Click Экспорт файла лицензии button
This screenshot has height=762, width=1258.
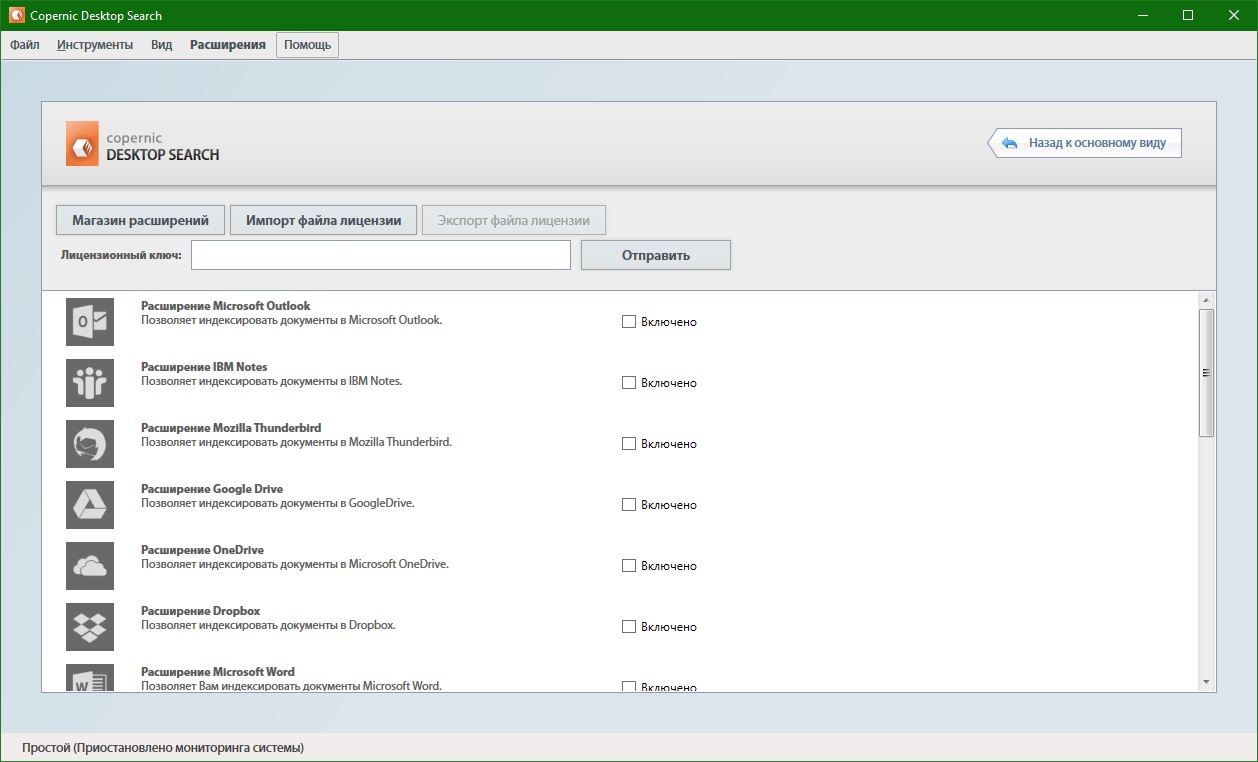click(514, 220)
